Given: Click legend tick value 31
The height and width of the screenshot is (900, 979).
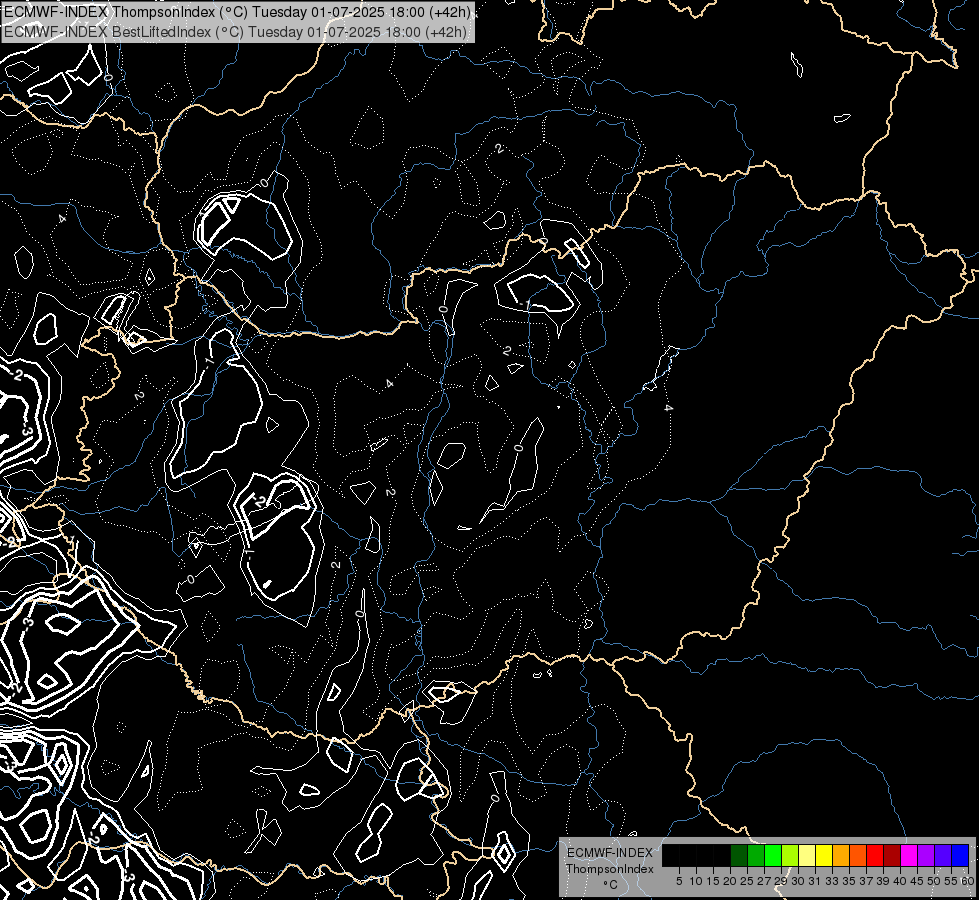Looking at the screenshot, I should (x=815, y=881).
